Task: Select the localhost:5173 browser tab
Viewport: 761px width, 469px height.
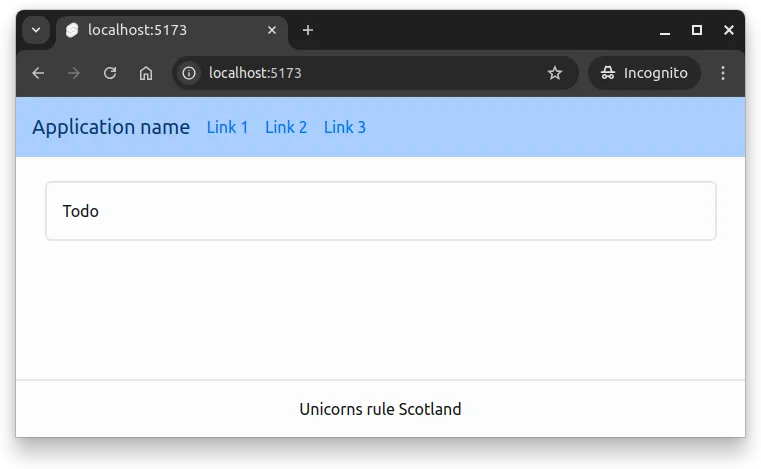Action: tap(160, 30)
